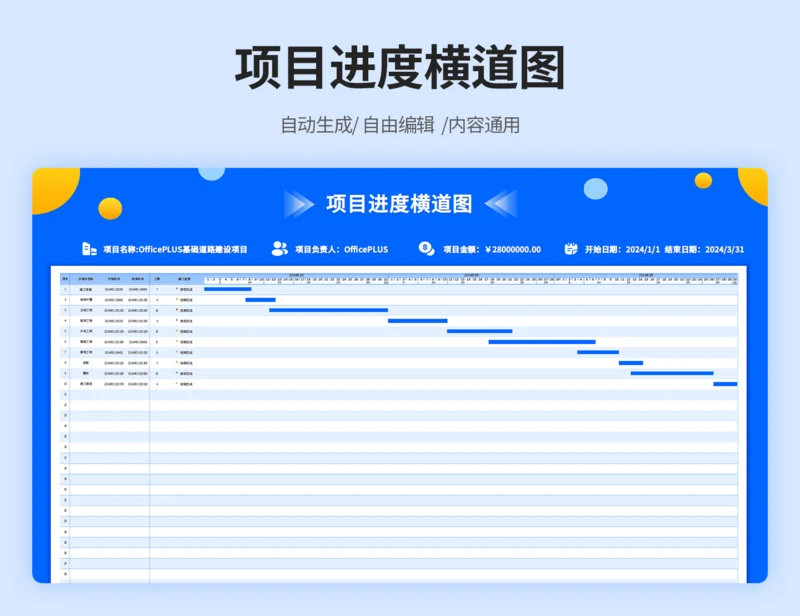Select the longest Gantt bar in row 3
800x616 pixels.
(328, 310)
